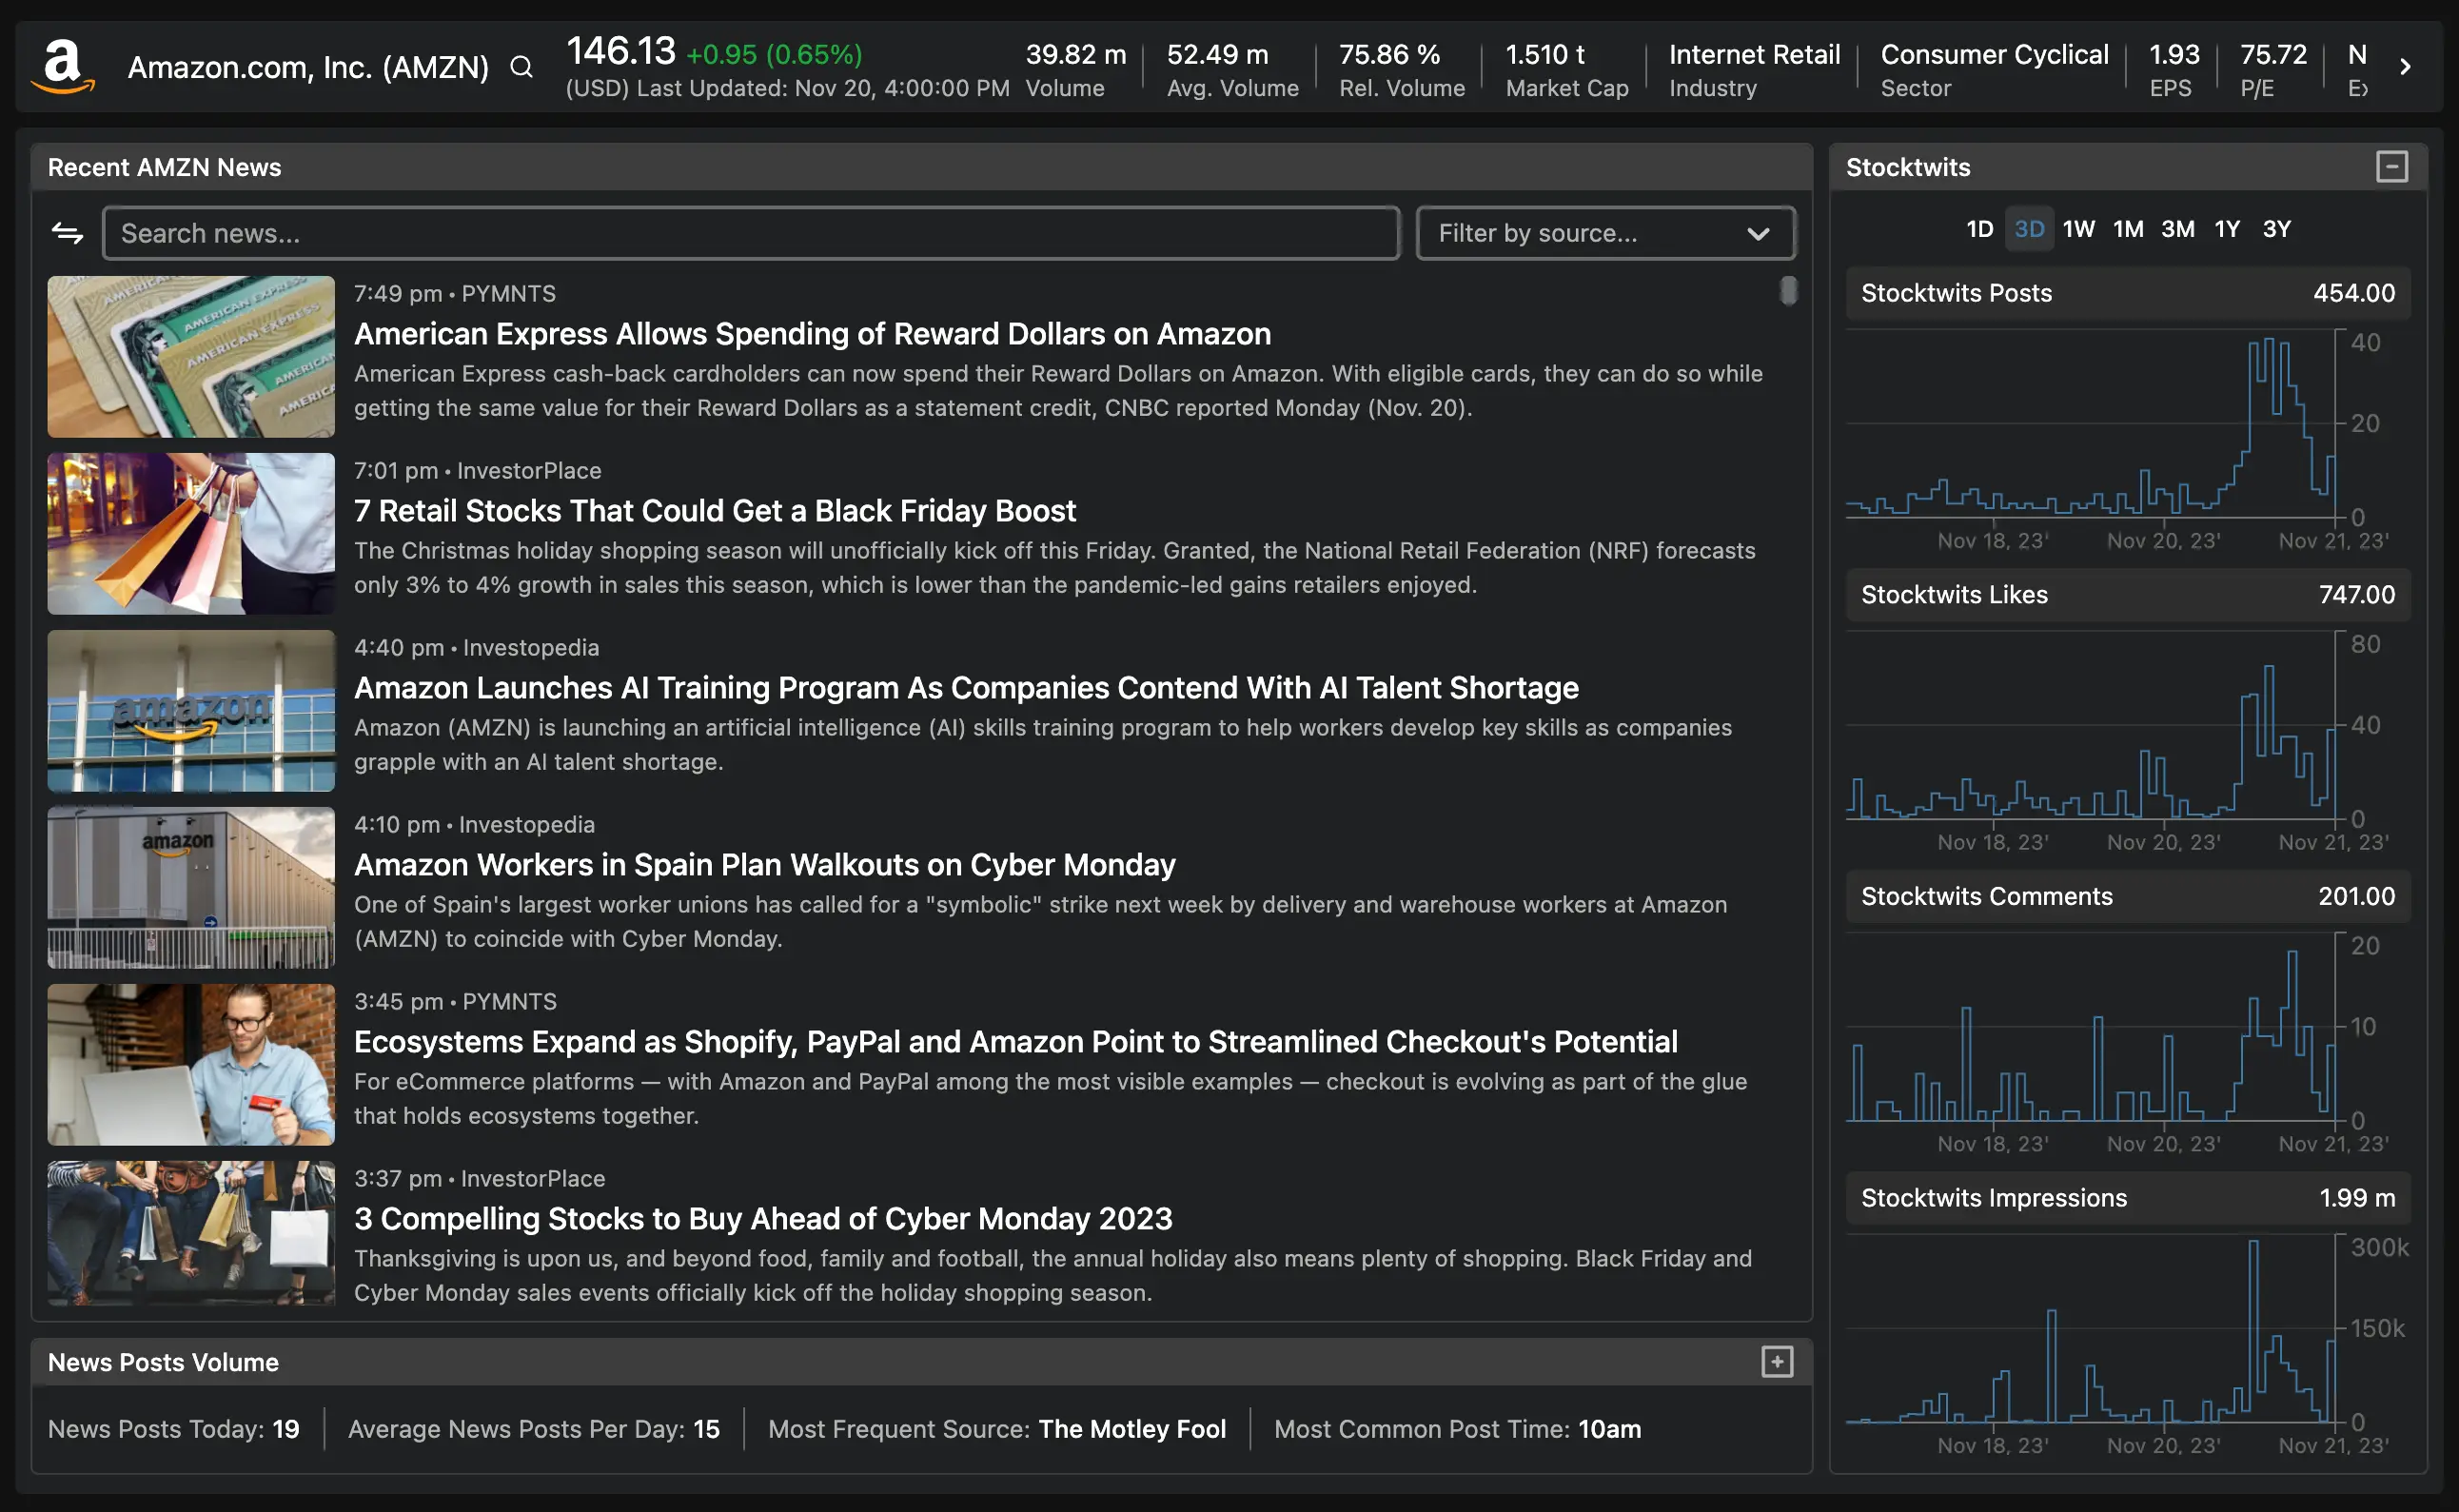Open the 7 Retail Stocks Black Friday article
The height and width of the screenshot is (1512, 2459).
tap(715, 511)
